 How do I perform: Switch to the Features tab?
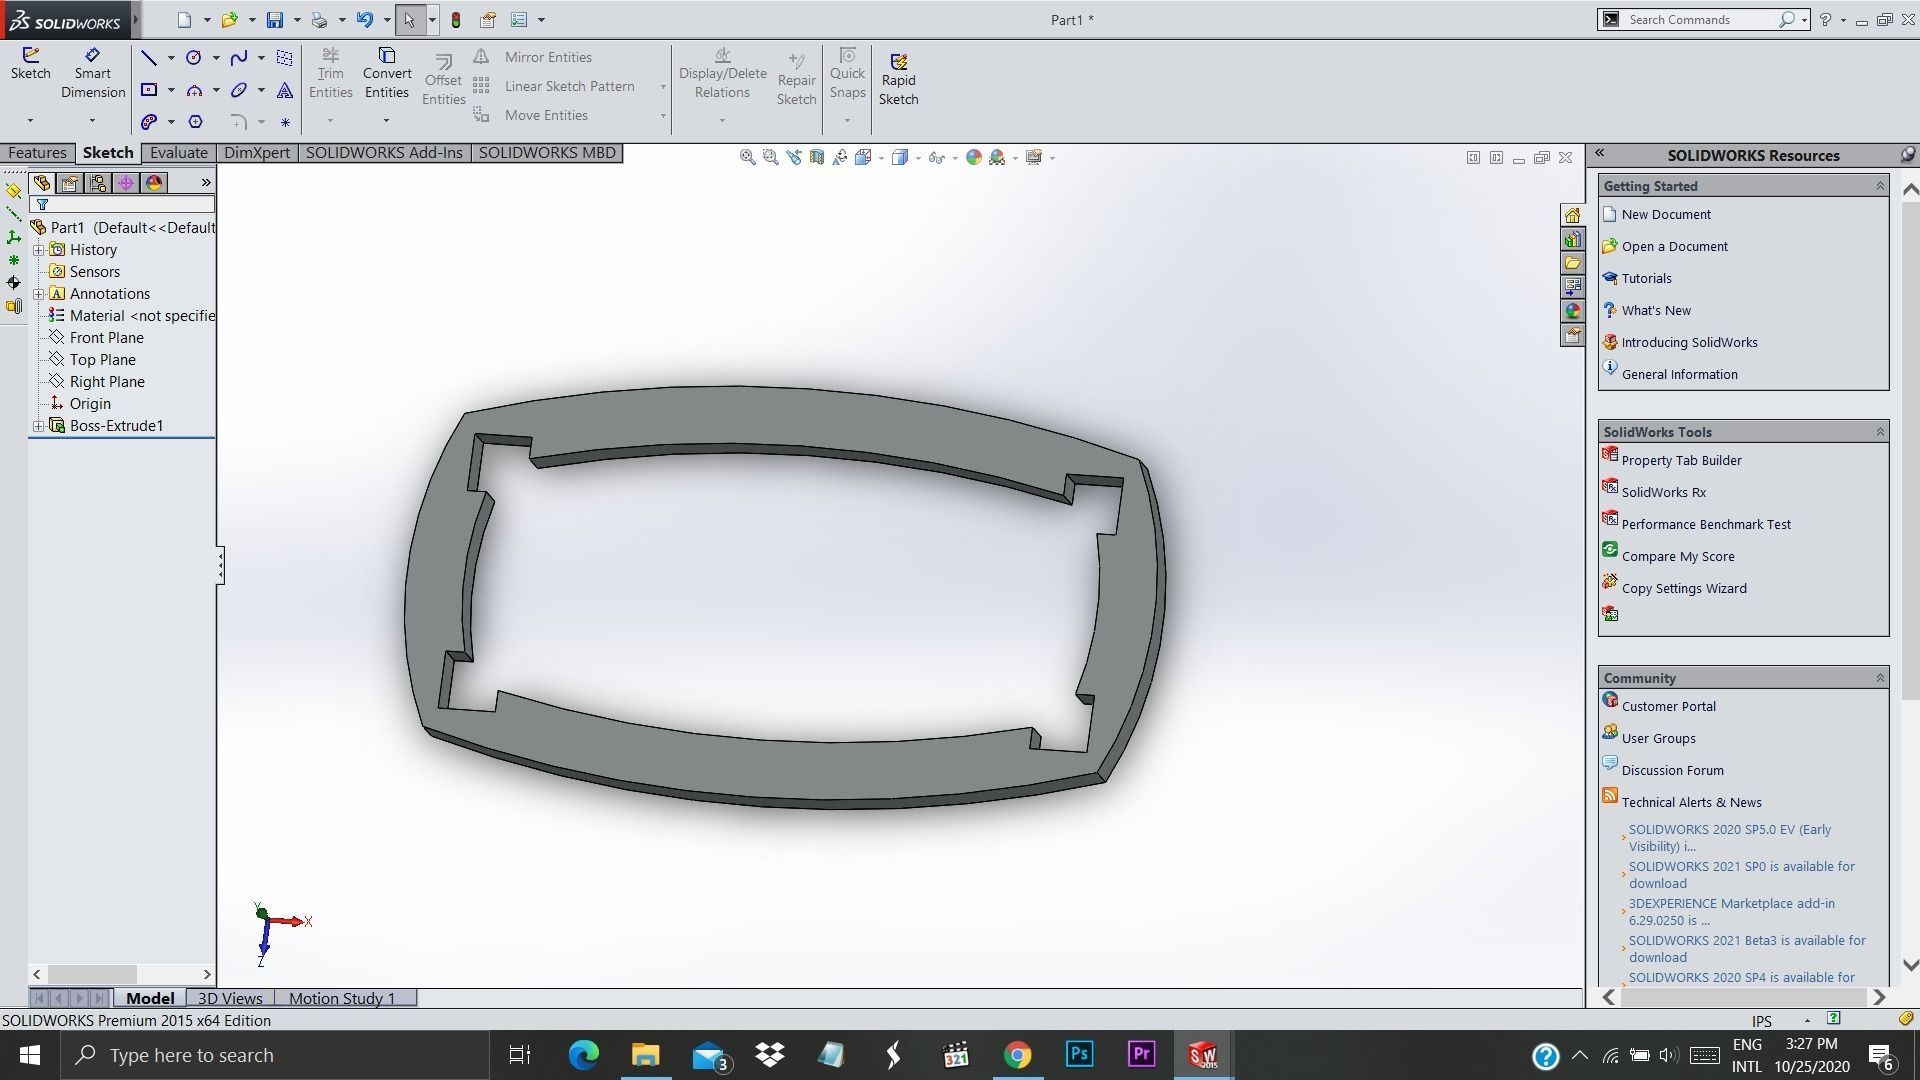tap(38, 153)
